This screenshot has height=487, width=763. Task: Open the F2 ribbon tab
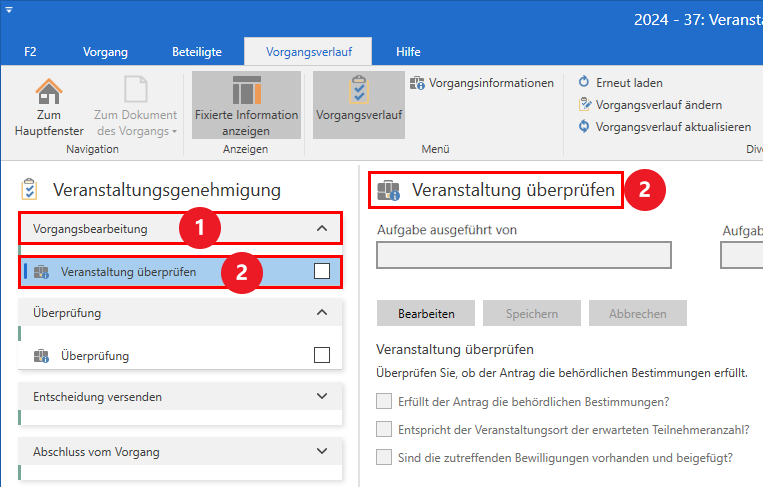coord(31,51)
